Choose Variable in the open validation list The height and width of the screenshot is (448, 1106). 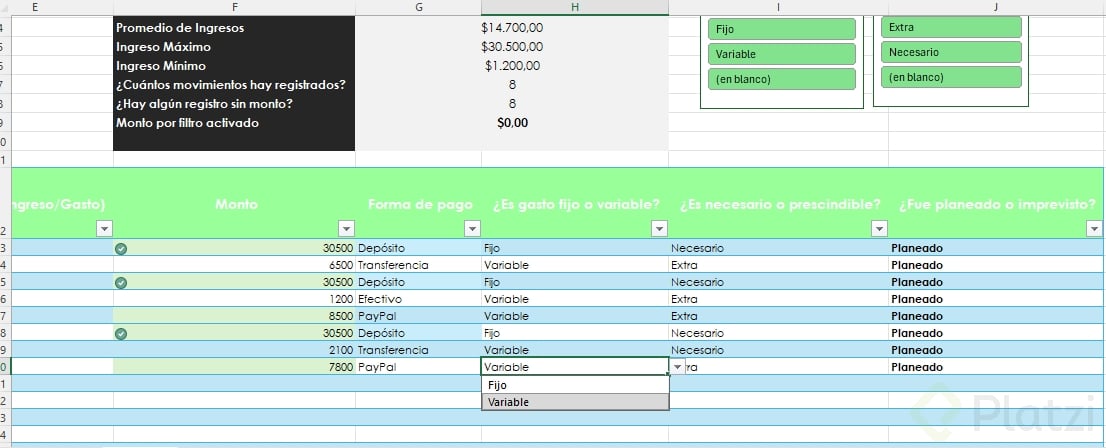575,402
